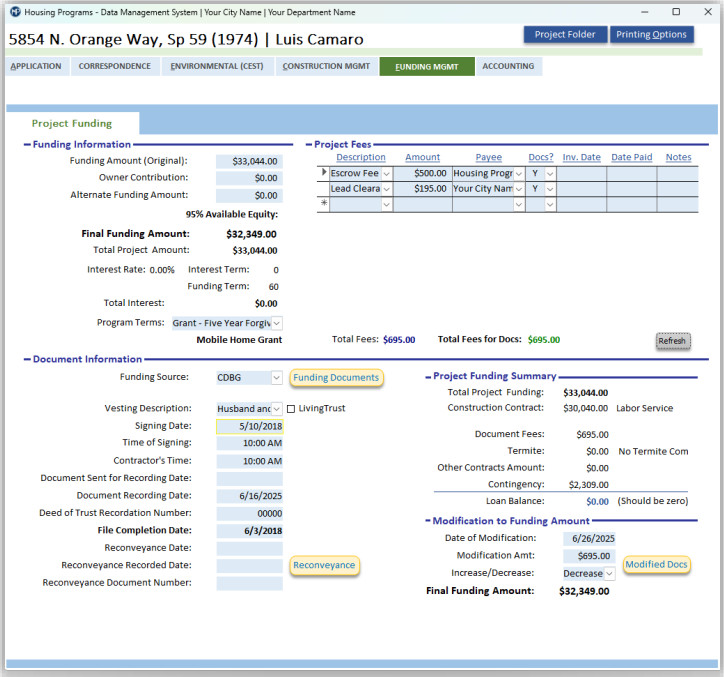Click the Reconveyance Date field

(249, 549)
